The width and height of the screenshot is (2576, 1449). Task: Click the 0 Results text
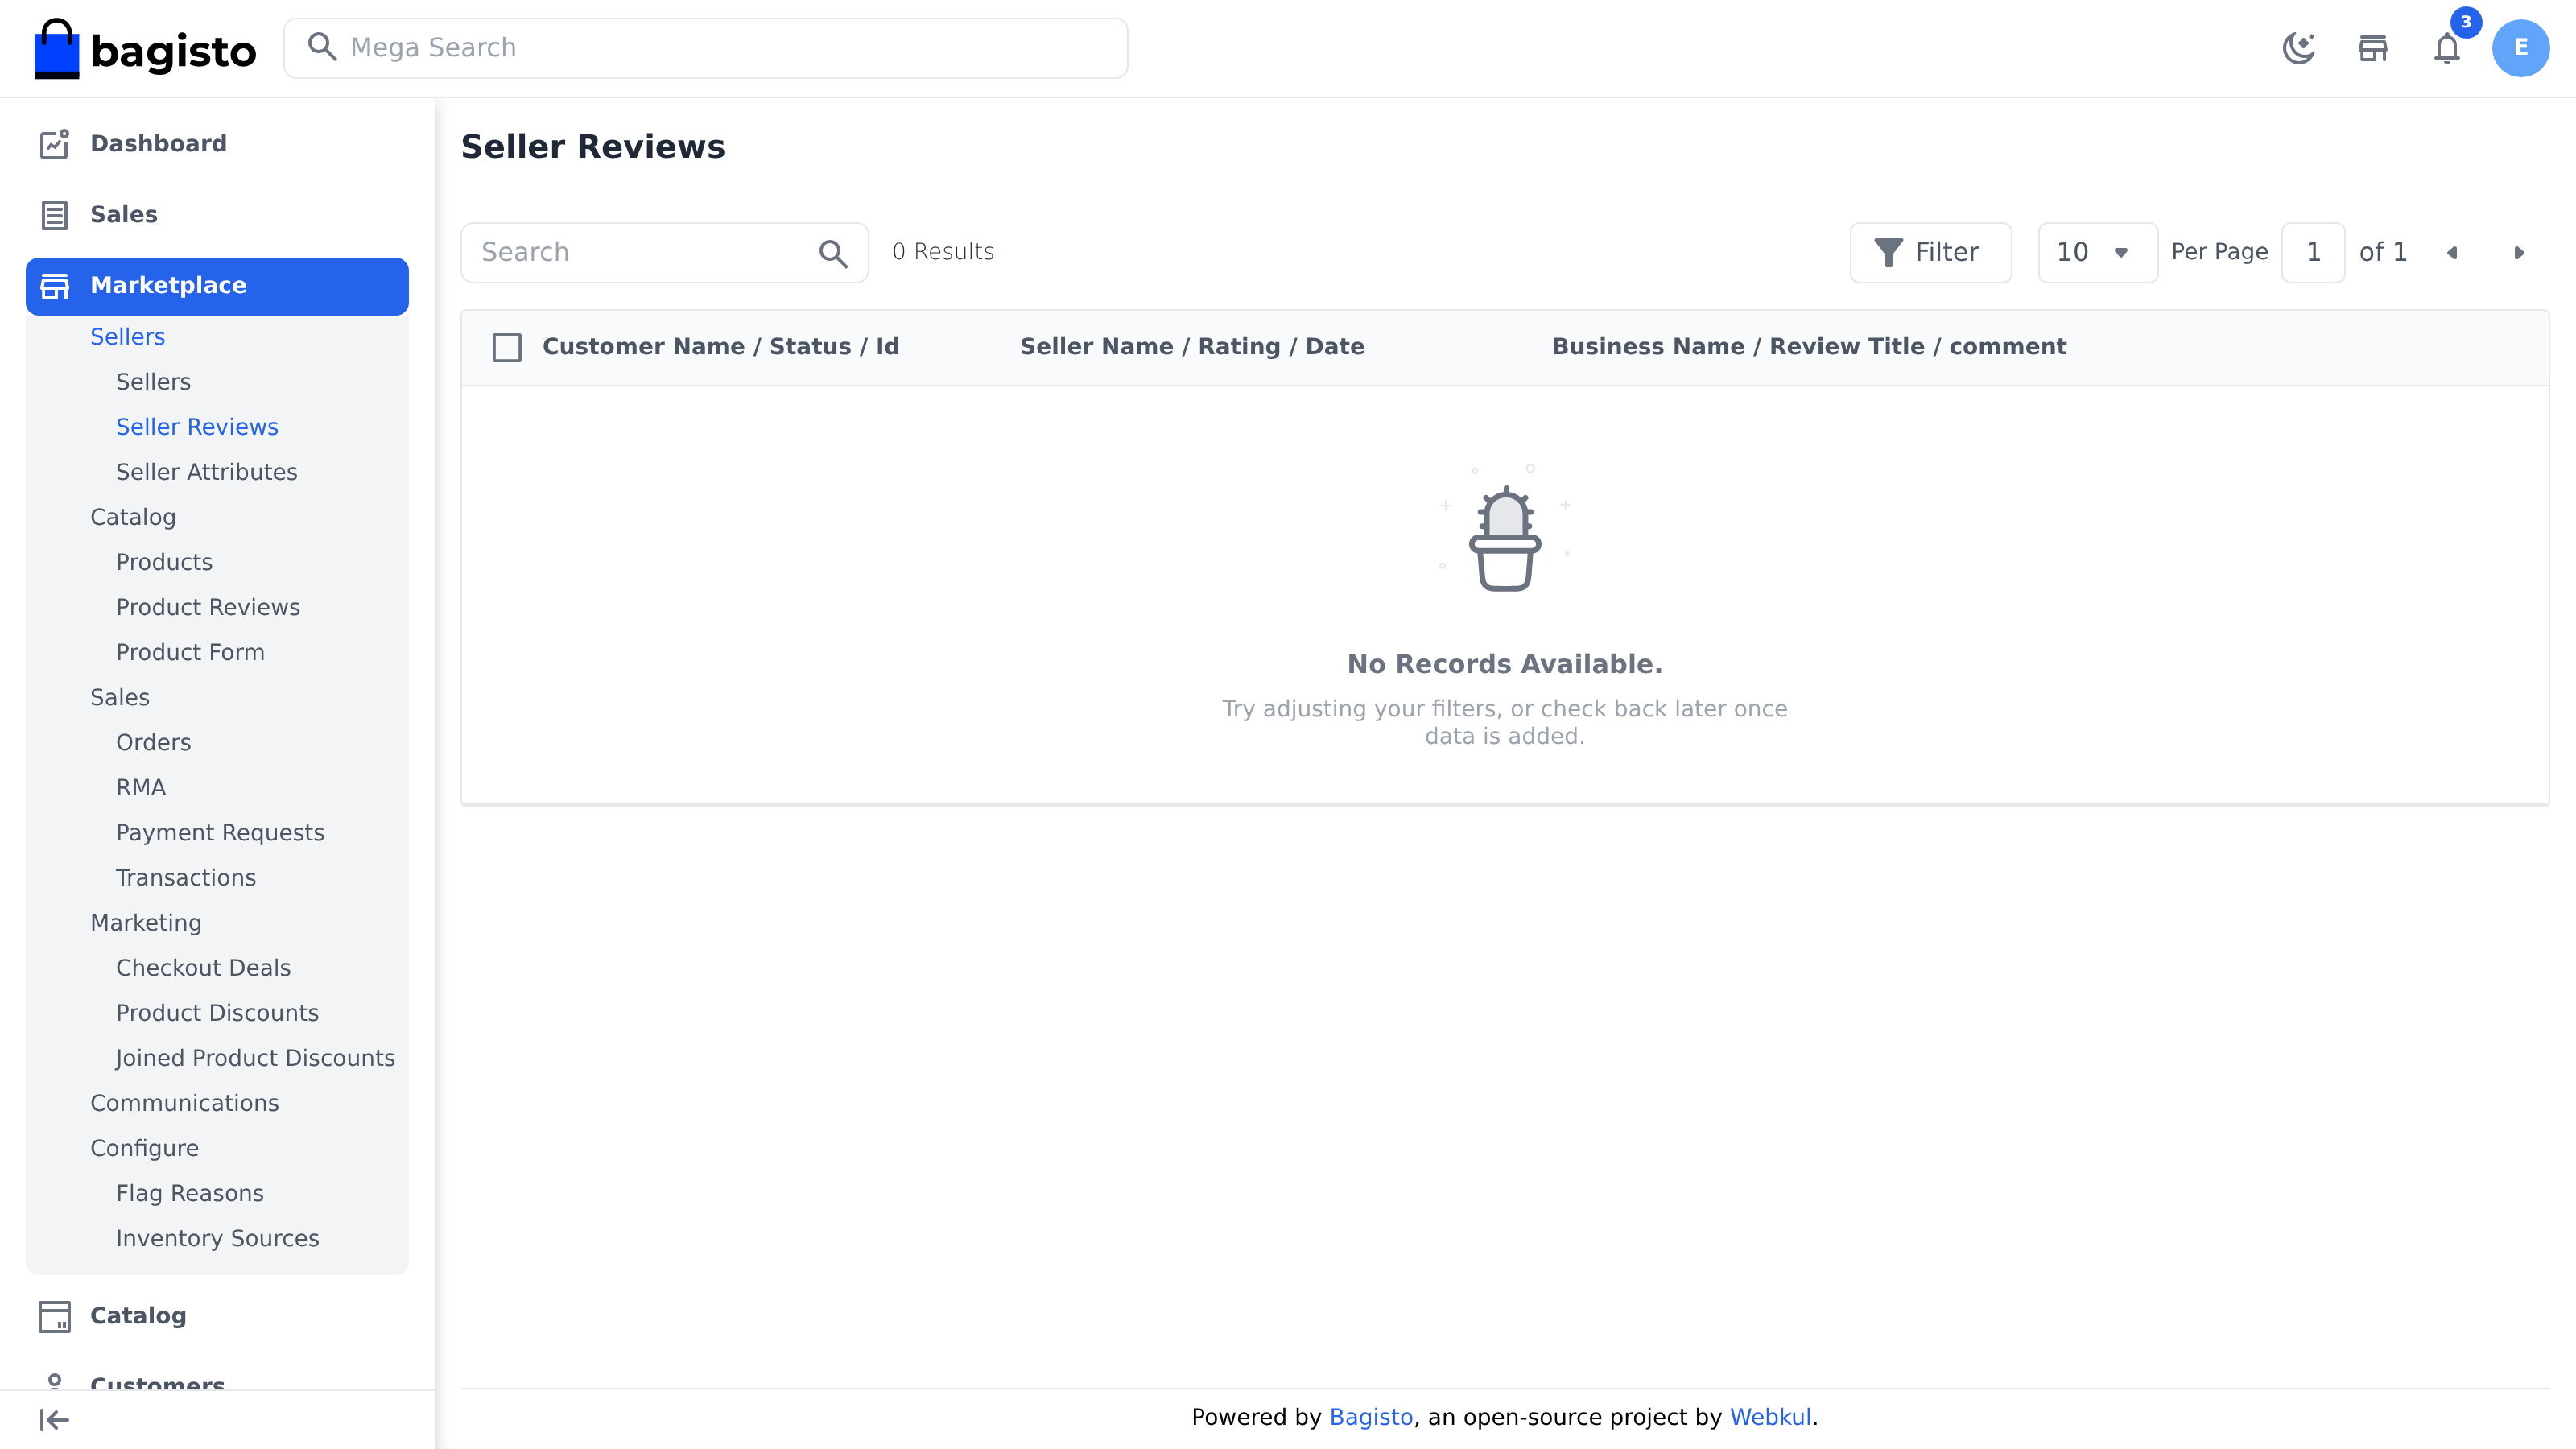click(x=943, y=252)
